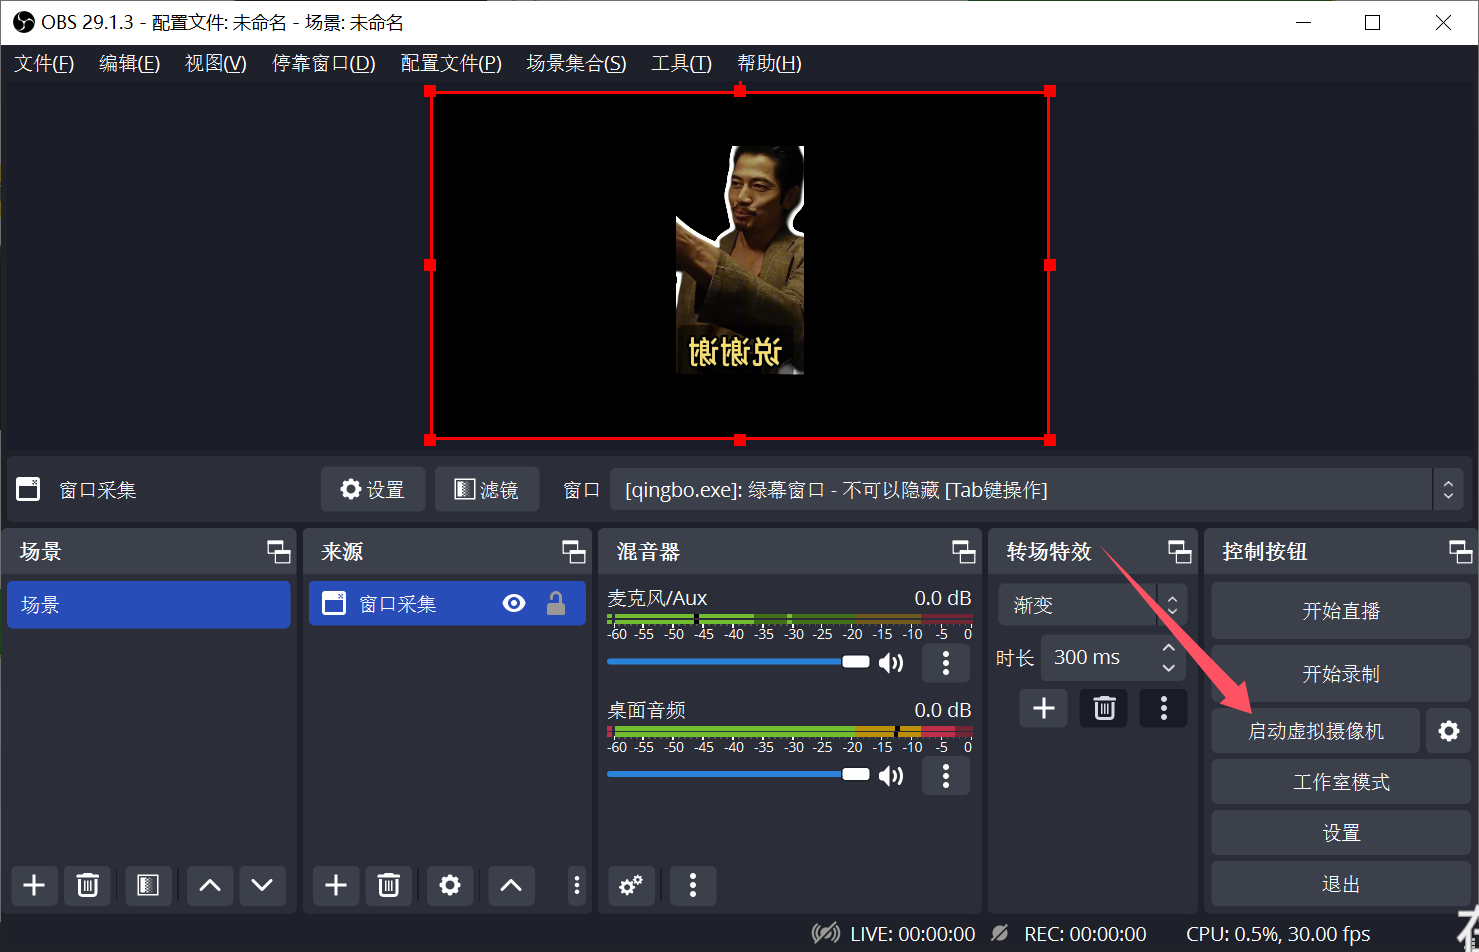1479x952 pixels.
Task: Toggle lock on 窗口采集 source
Action: coord(556,604)
